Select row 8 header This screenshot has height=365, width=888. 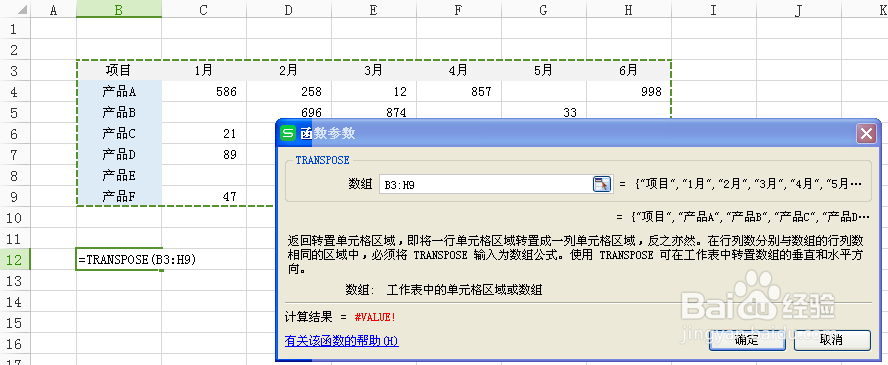[15, 175]
